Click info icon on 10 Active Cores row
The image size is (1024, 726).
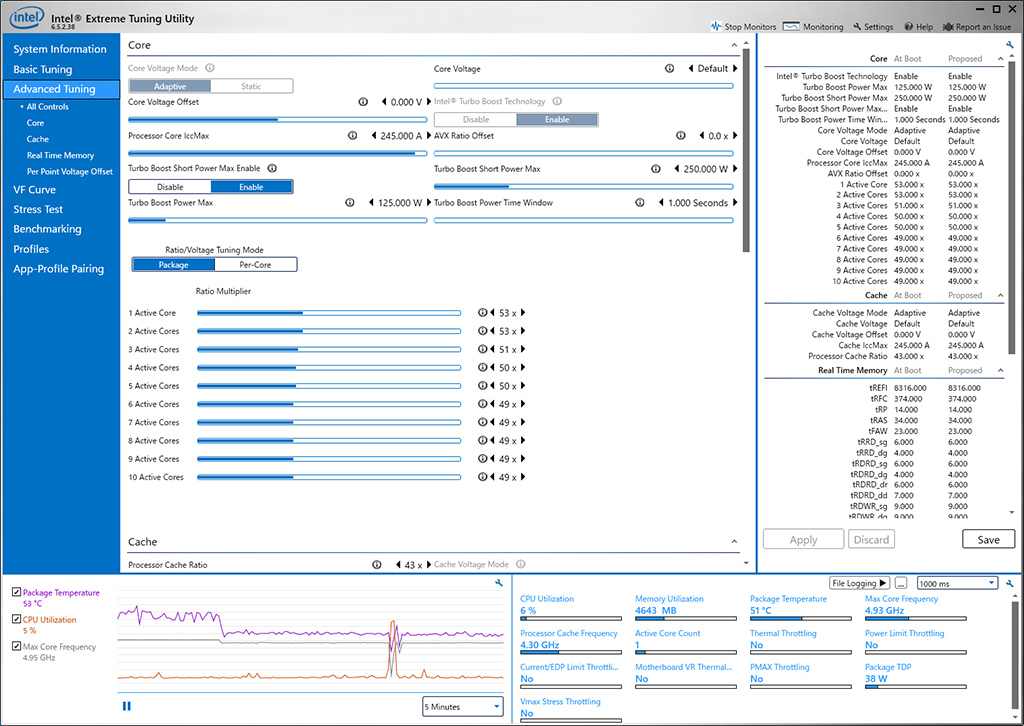pos(482,477)
